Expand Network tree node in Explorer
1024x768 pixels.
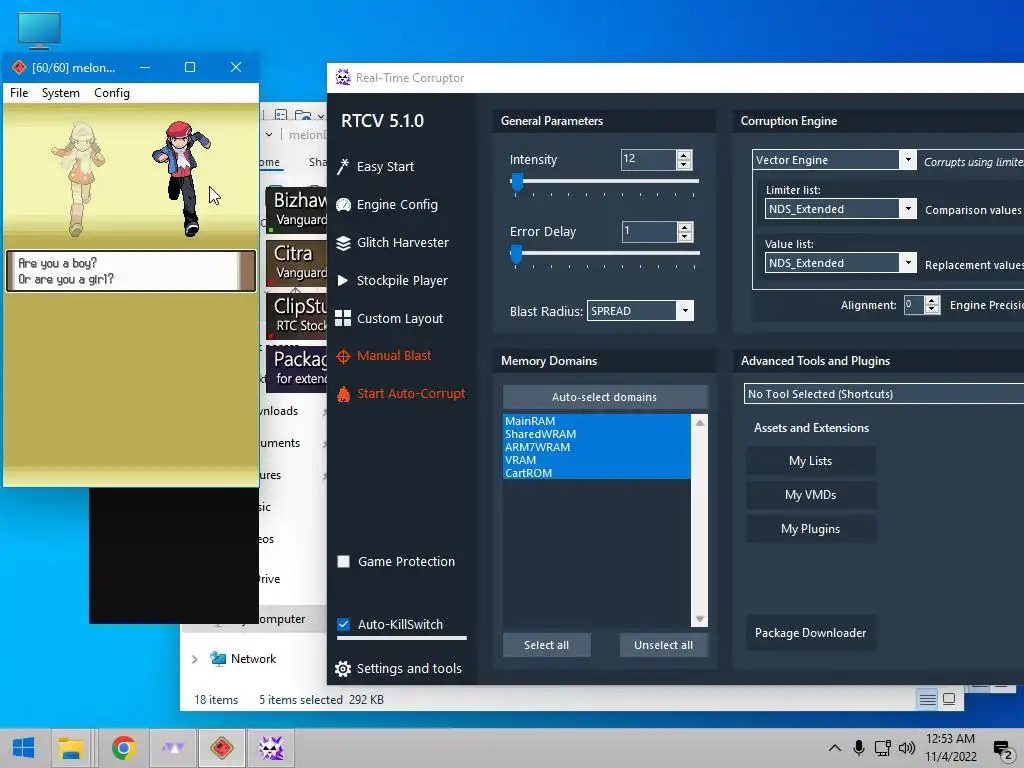click(x=194, y=660)
